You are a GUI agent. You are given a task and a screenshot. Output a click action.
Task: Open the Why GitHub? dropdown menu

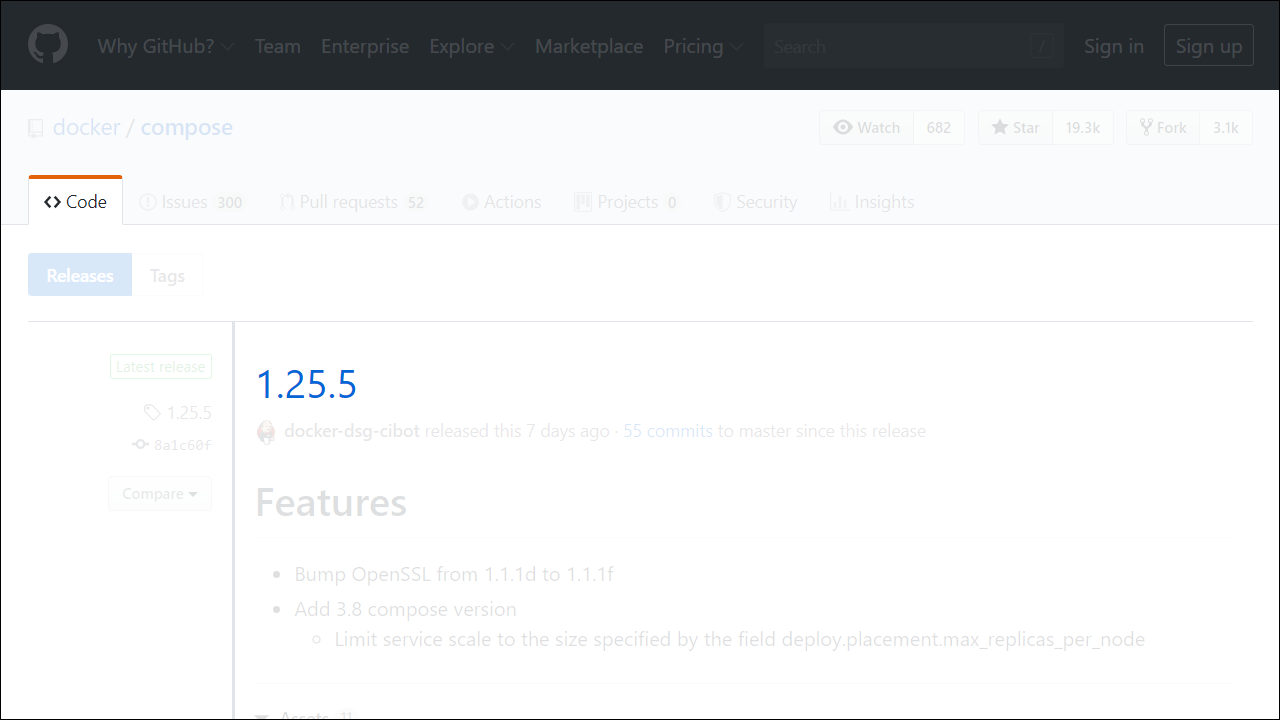(x=165, y=46)
